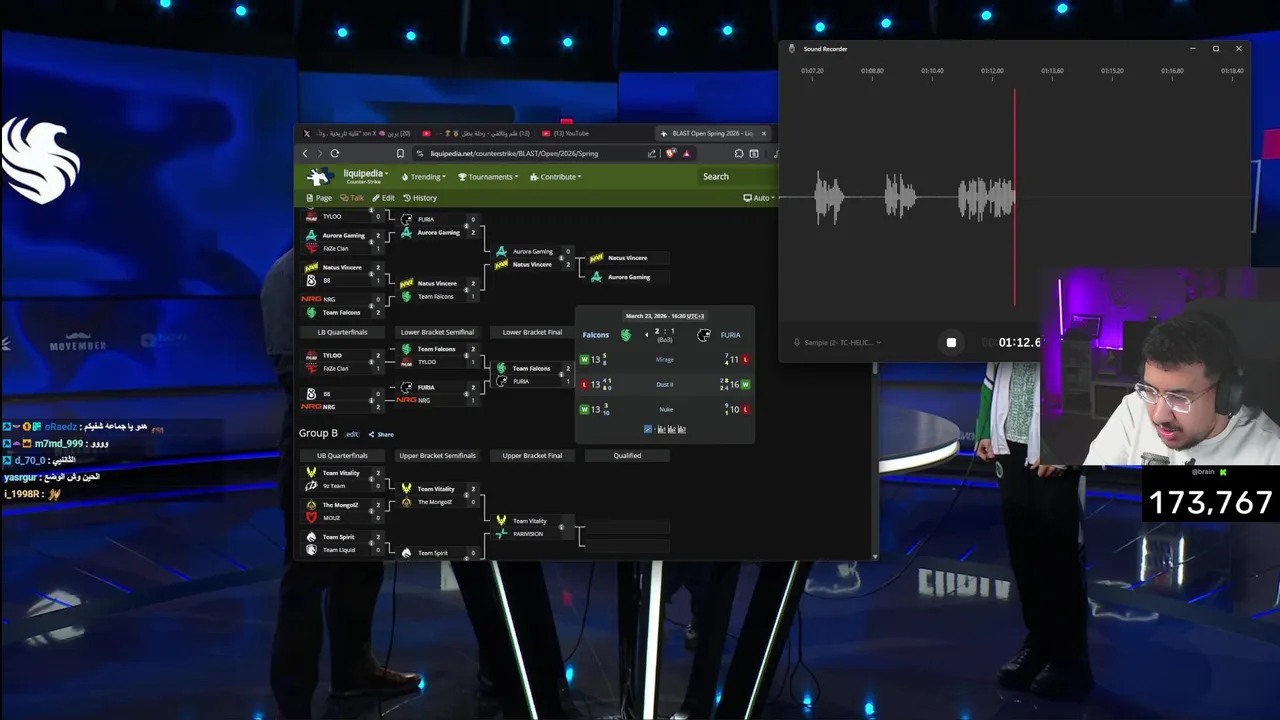1280x720 pixels.
Task: Click the Brave Rewards triangle icon
Action: [686, 153]
